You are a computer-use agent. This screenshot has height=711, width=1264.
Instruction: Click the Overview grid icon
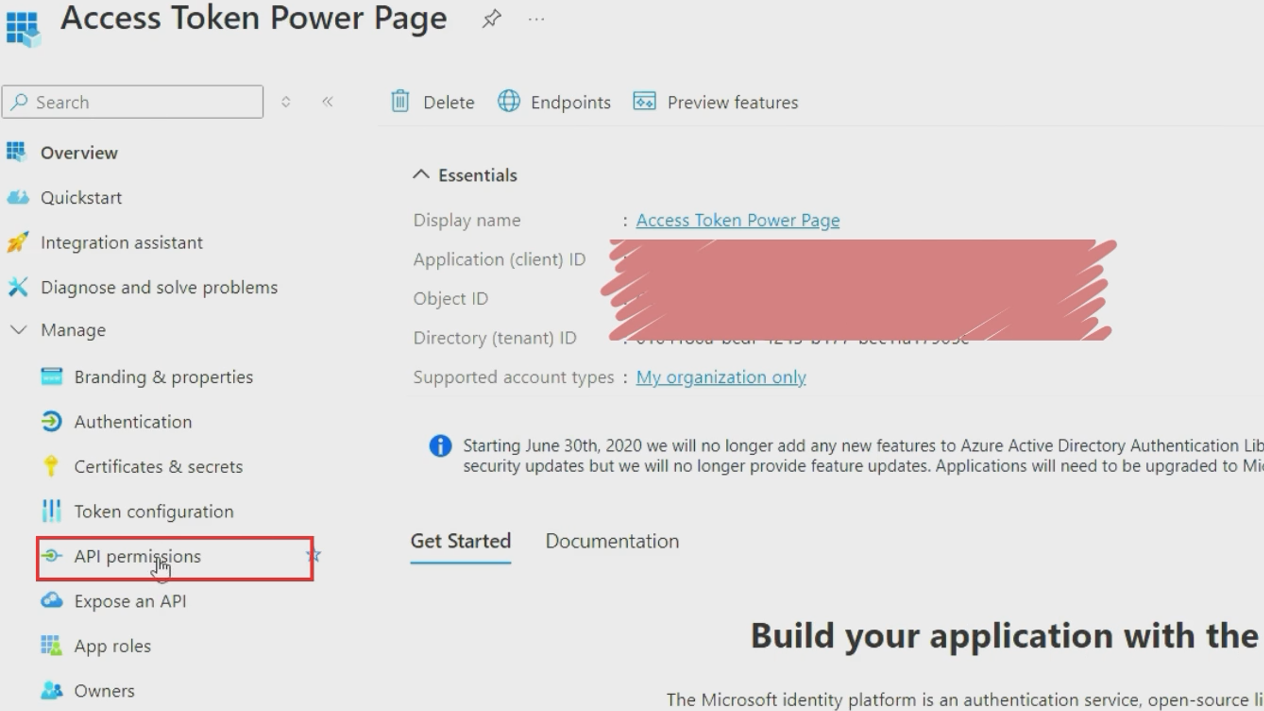tap(16, 152)
